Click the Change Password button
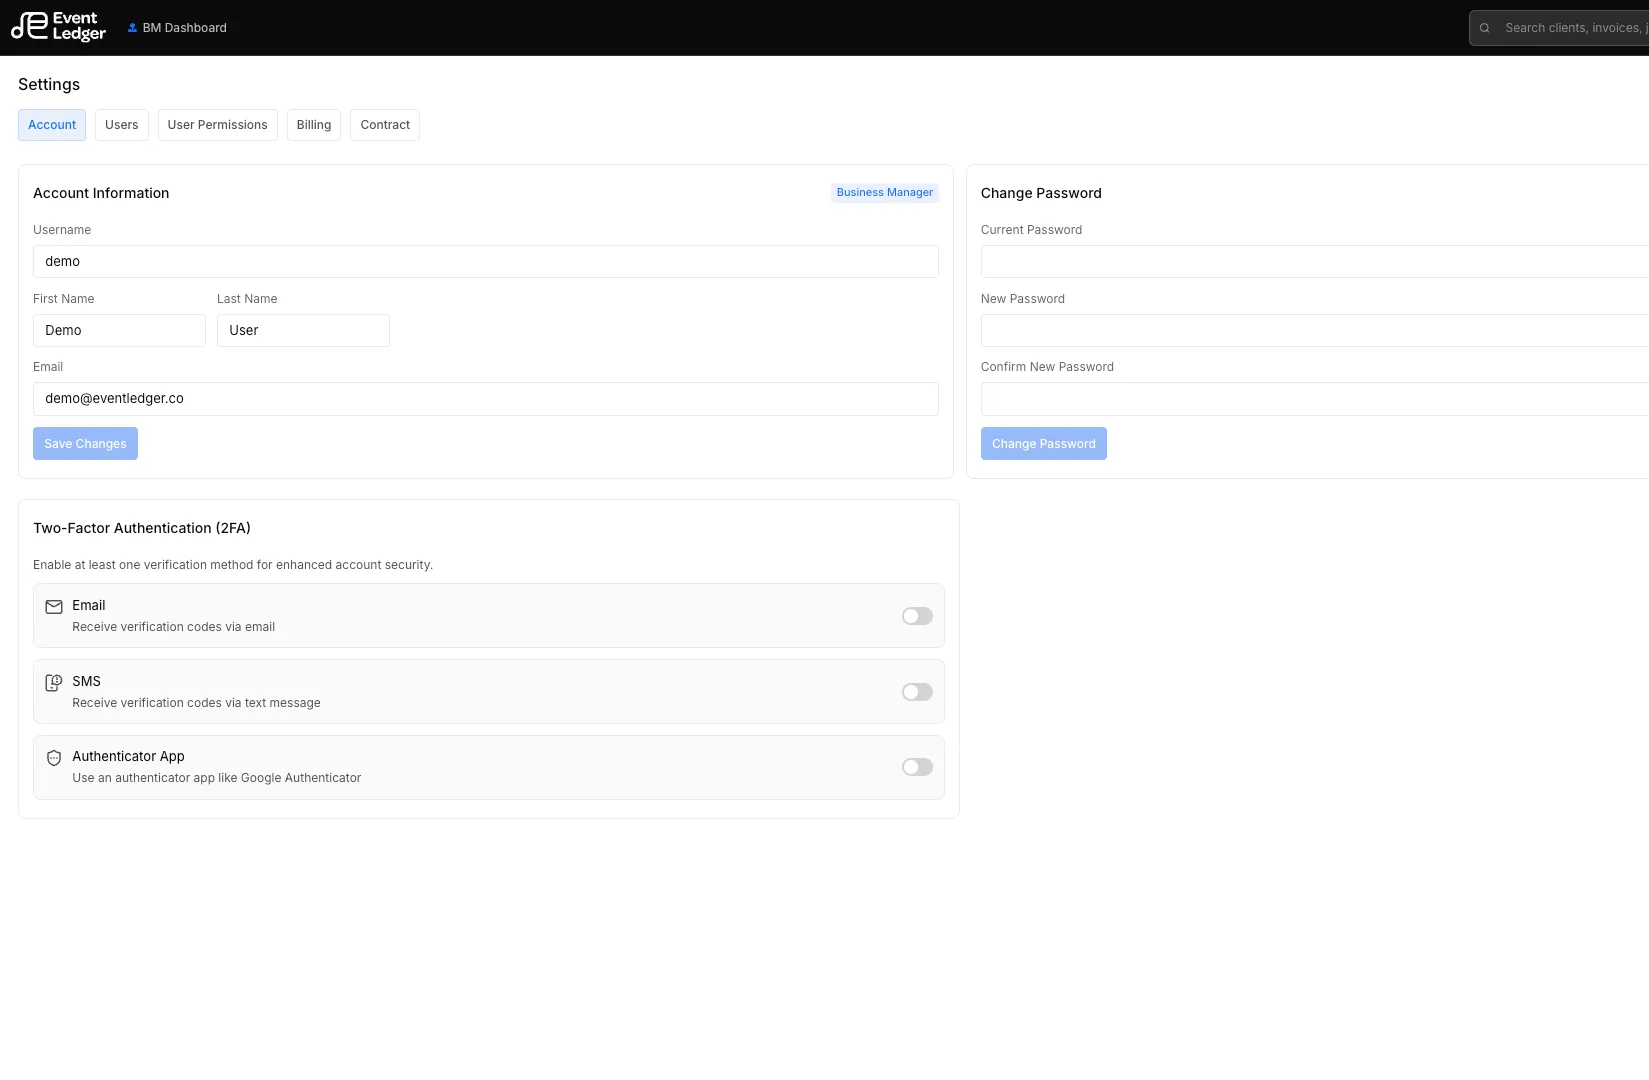The height and width of the screenshot is (1080, 1649). pos(1044,444)
